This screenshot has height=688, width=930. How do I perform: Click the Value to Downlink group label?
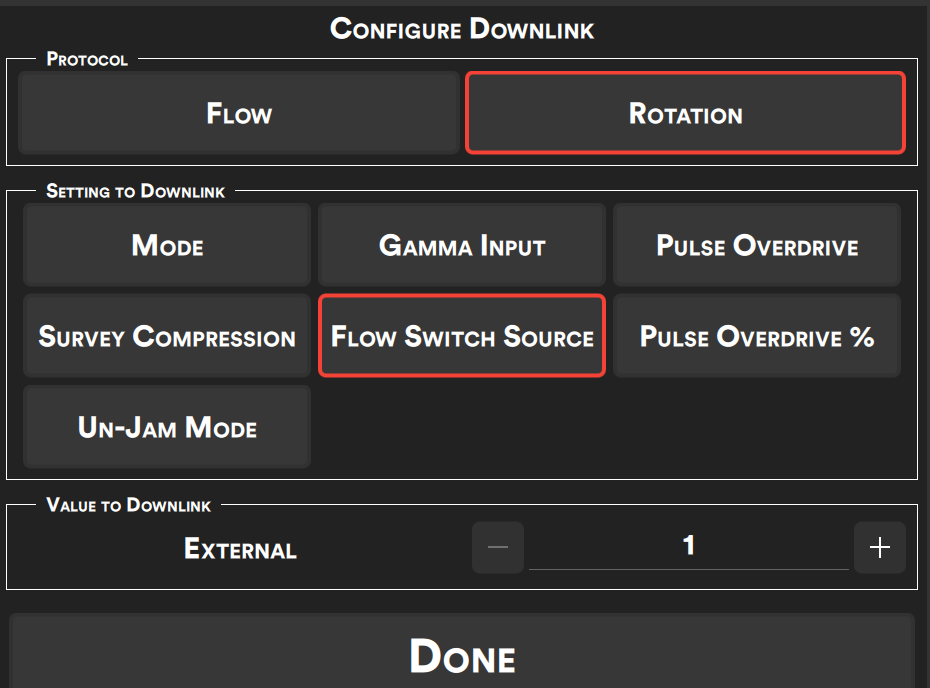coord(129,505)
